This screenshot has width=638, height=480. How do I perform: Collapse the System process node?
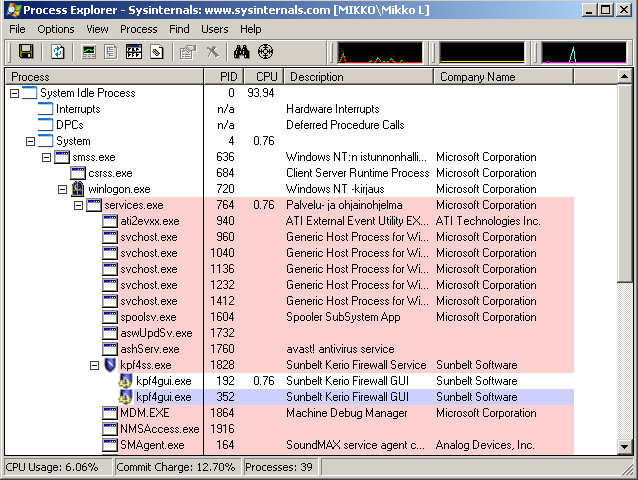(30, 141)
